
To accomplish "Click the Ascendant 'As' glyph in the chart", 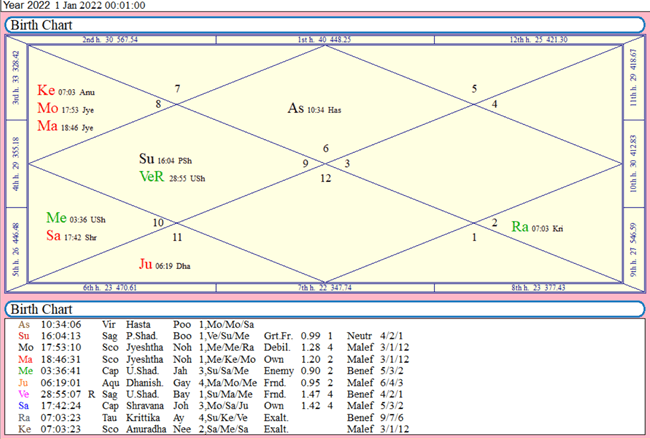I will (x=295, y=108).
